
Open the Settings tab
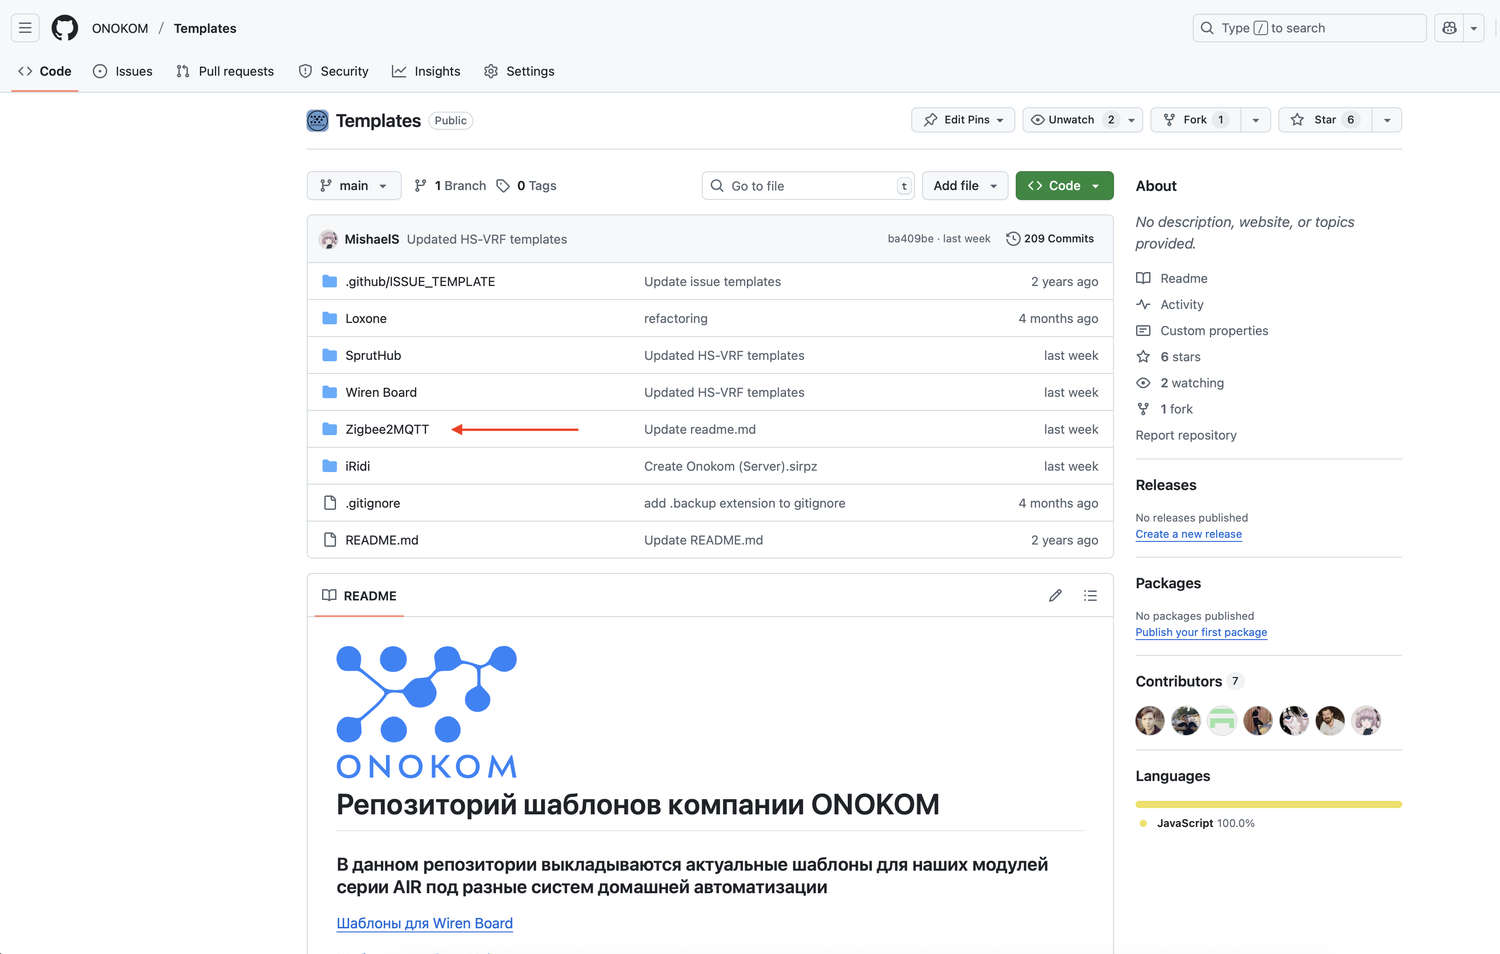[519, 71]
